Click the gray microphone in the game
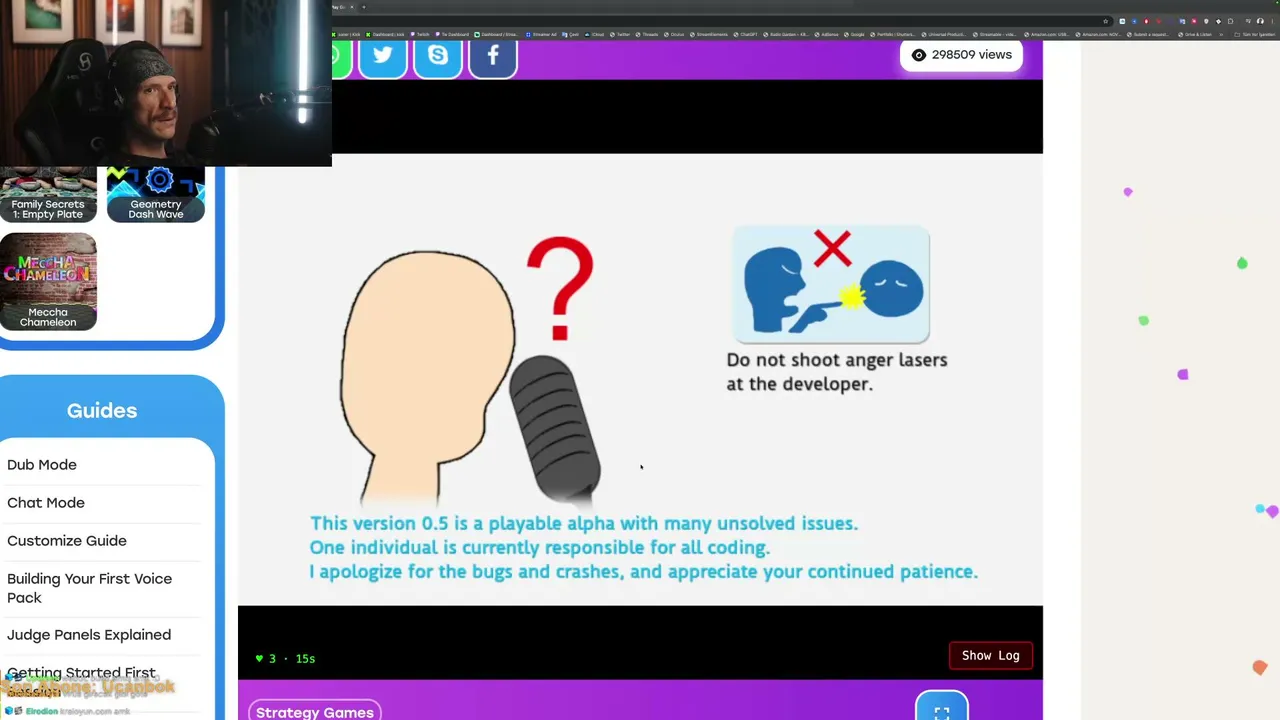Image resolution: width=1280 pixels, height=720 pixels. coord(556,428)
